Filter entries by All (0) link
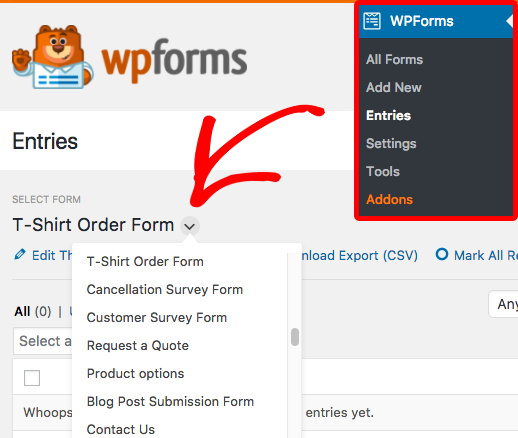 pos(33,312)
